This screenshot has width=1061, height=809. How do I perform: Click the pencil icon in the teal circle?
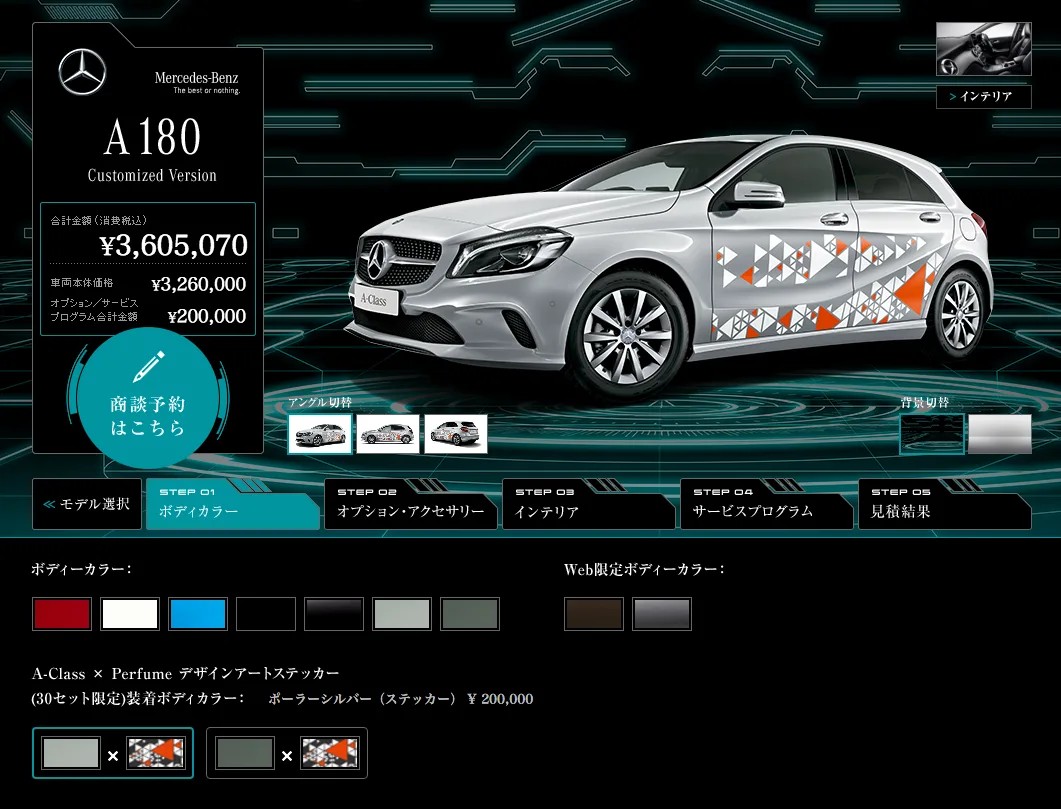(x=149, y=365)
